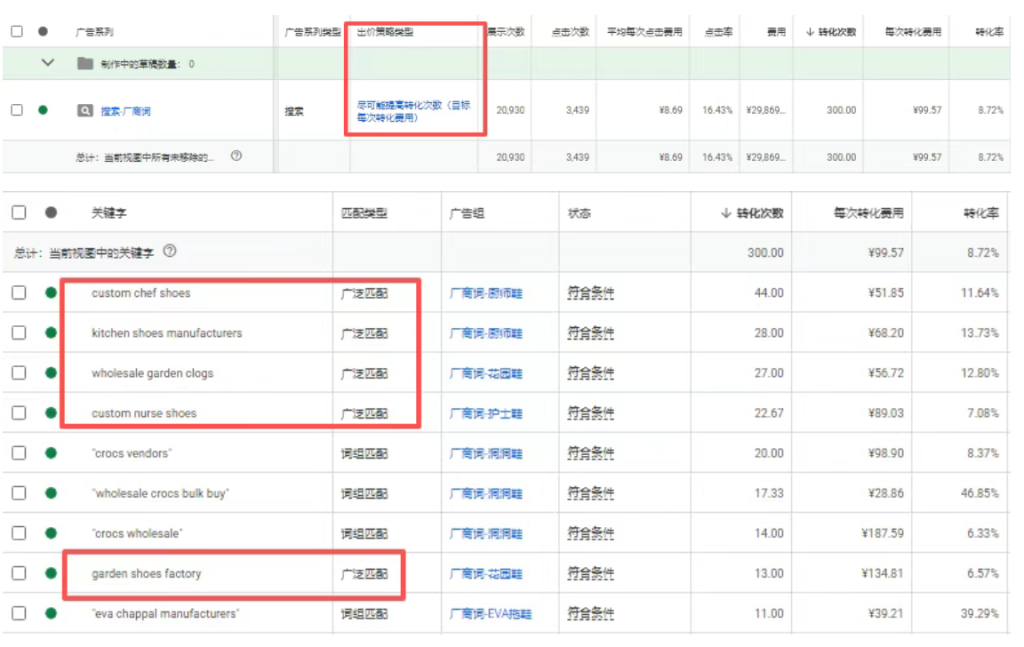Image resolution: width=1024 pixels, height=647 pixels.
Task: Click green status dot for 搜索-厂商词 campaign
Action: pos(43,110)
